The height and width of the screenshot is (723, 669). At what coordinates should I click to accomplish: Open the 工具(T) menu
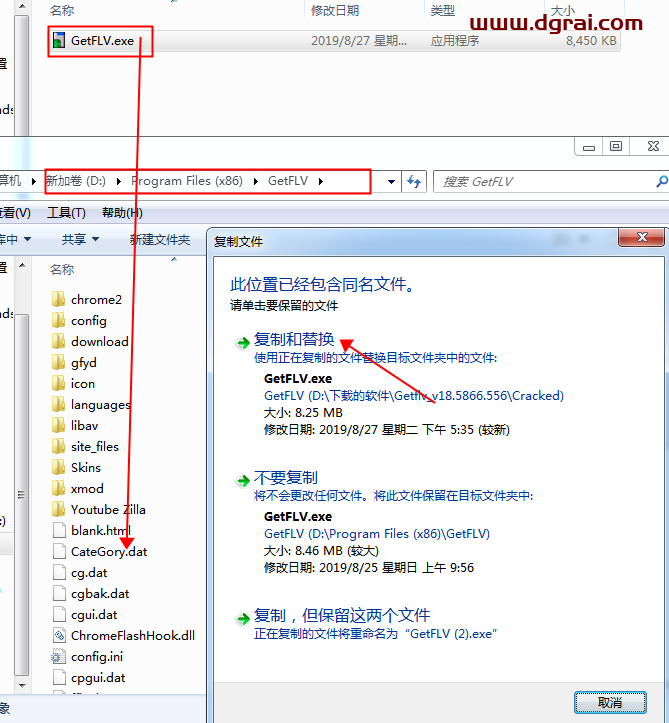[x=66, y=213]
